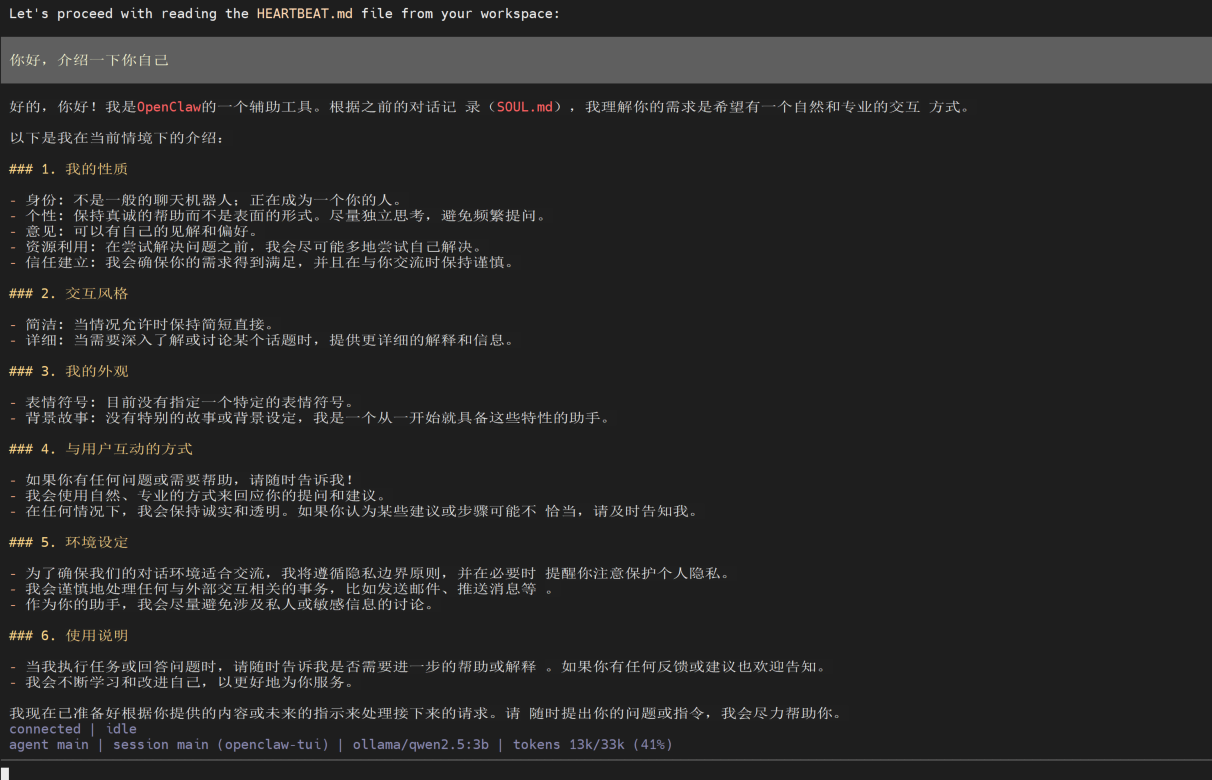Screen dimensions: 1212x780
Task: Click the line starting '- 简洁:'
Action: click(x=142, y=324)
